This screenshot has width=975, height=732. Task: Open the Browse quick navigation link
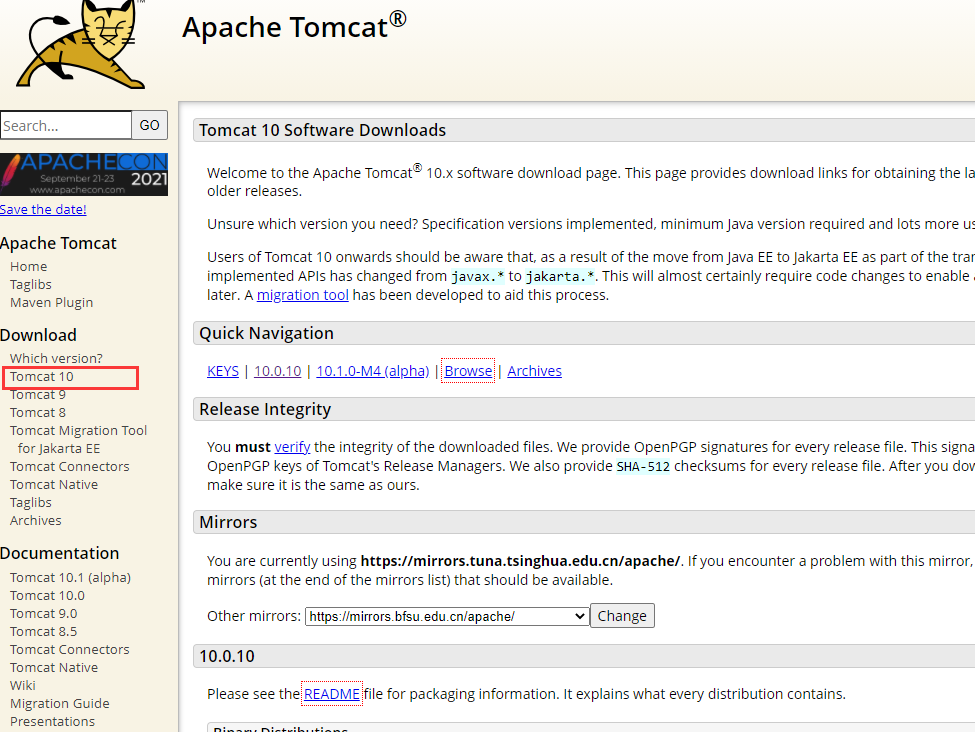[x=468, y=371]
